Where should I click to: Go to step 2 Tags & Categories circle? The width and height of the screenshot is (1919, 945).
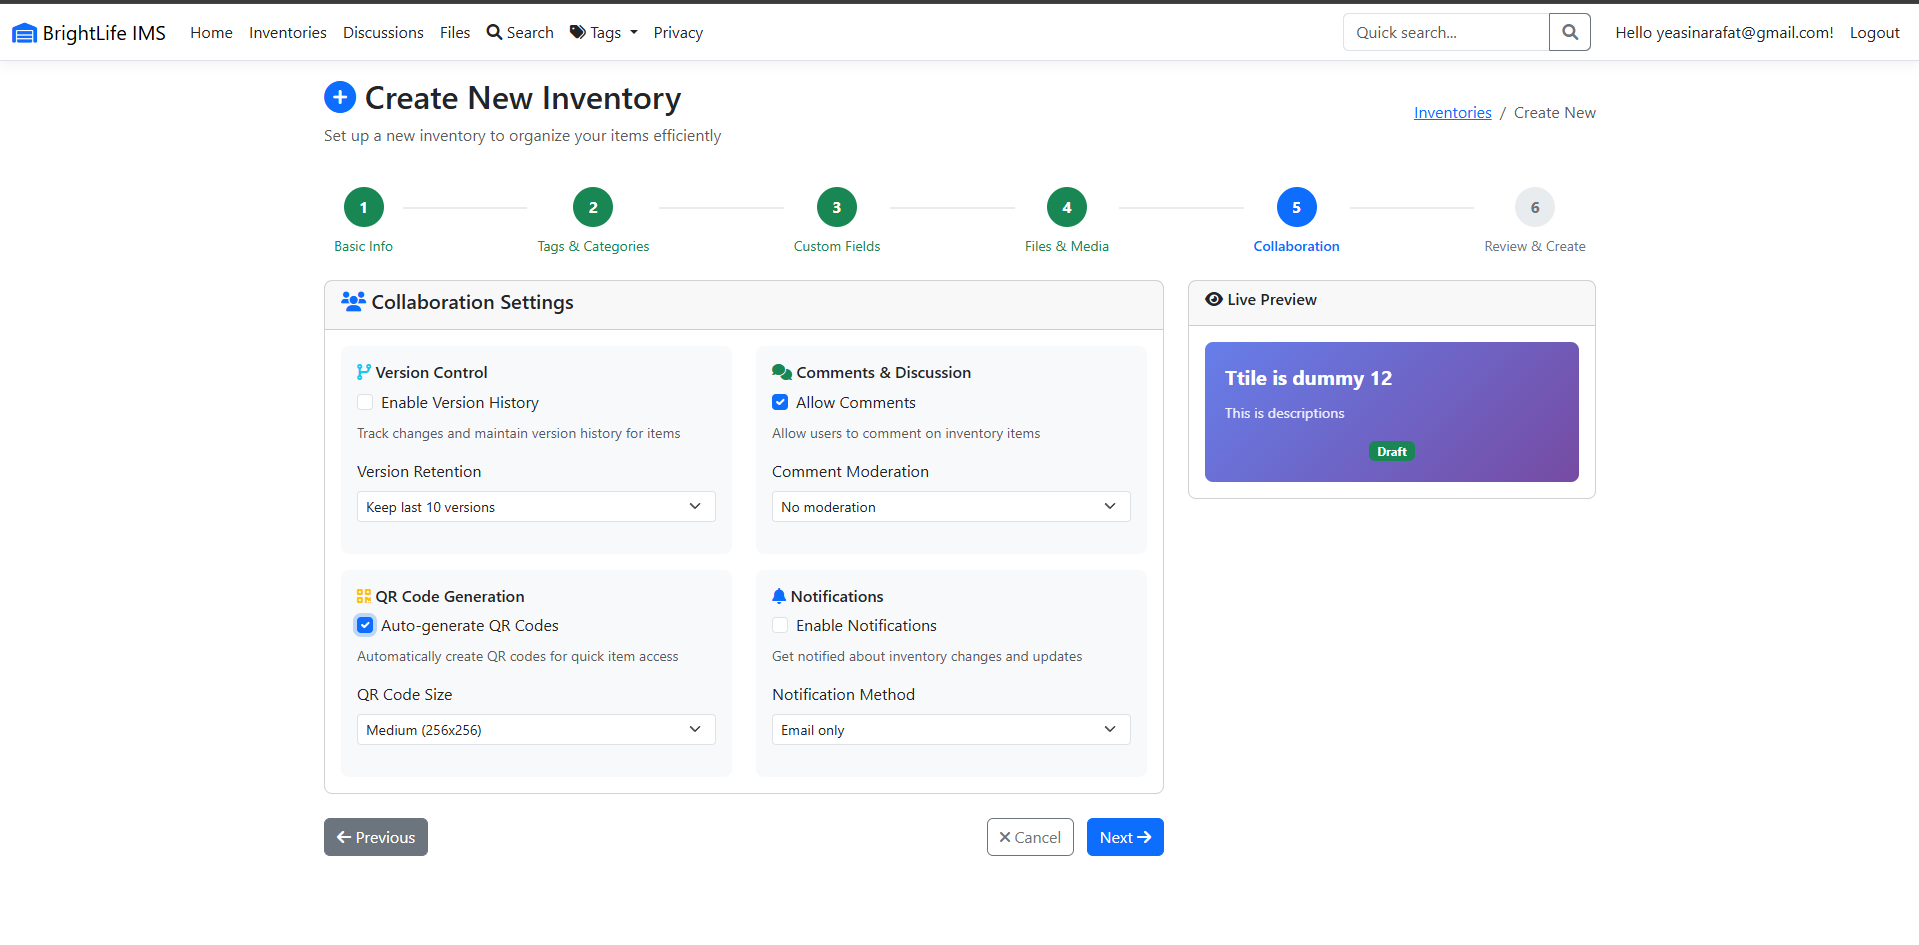593,208
